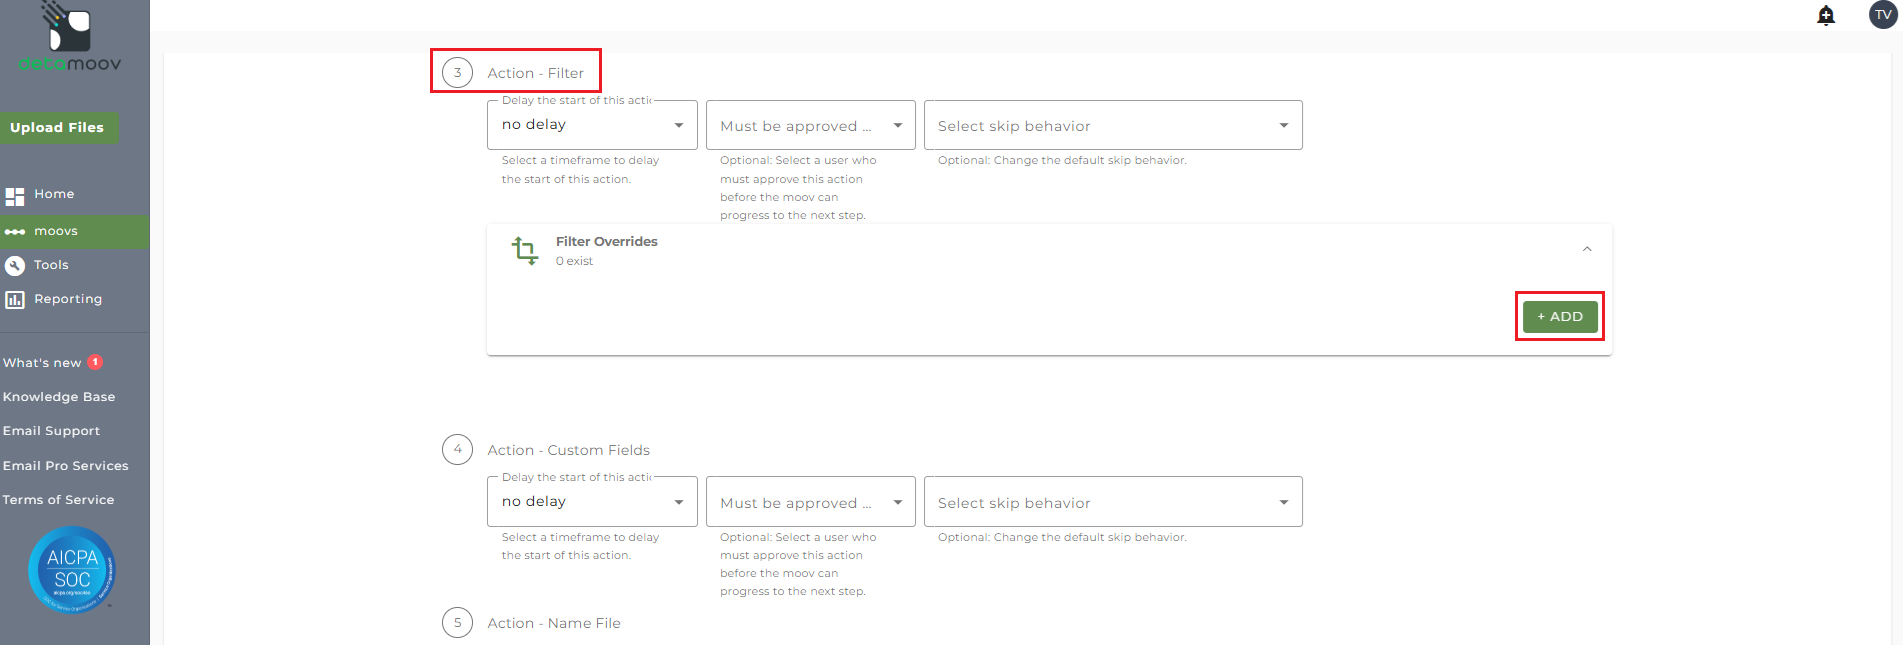Click the AICPA SOC badge
The width and height of the screenshot is (1903, 645).
(72, 569)
